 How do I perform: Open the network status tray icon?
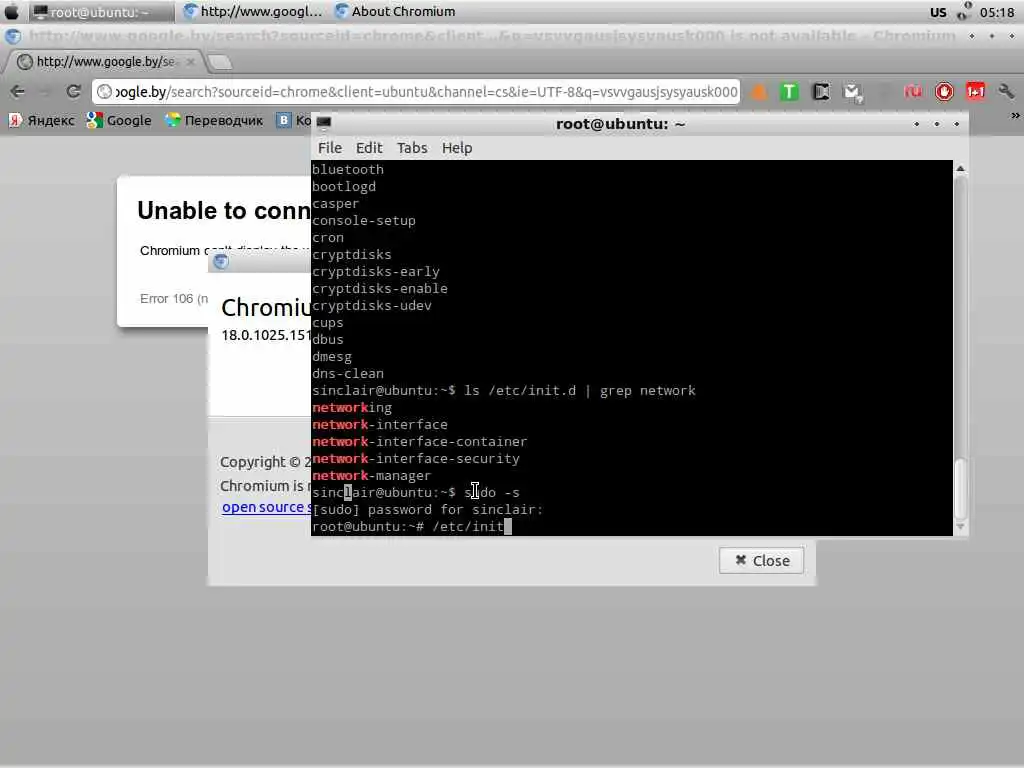tap(964, 12)
